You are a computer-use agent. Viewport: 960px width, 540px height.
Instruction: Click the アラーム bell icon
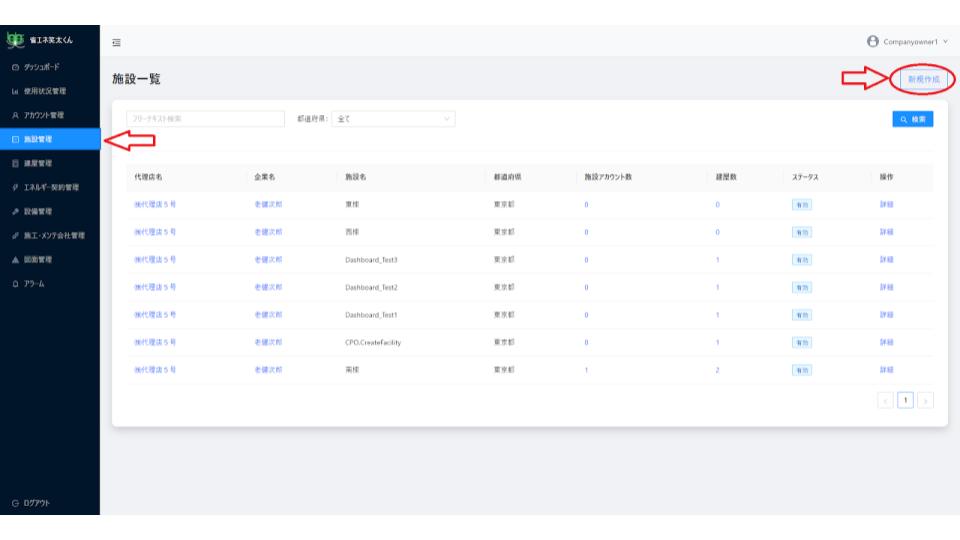click(x=14, y=283)
